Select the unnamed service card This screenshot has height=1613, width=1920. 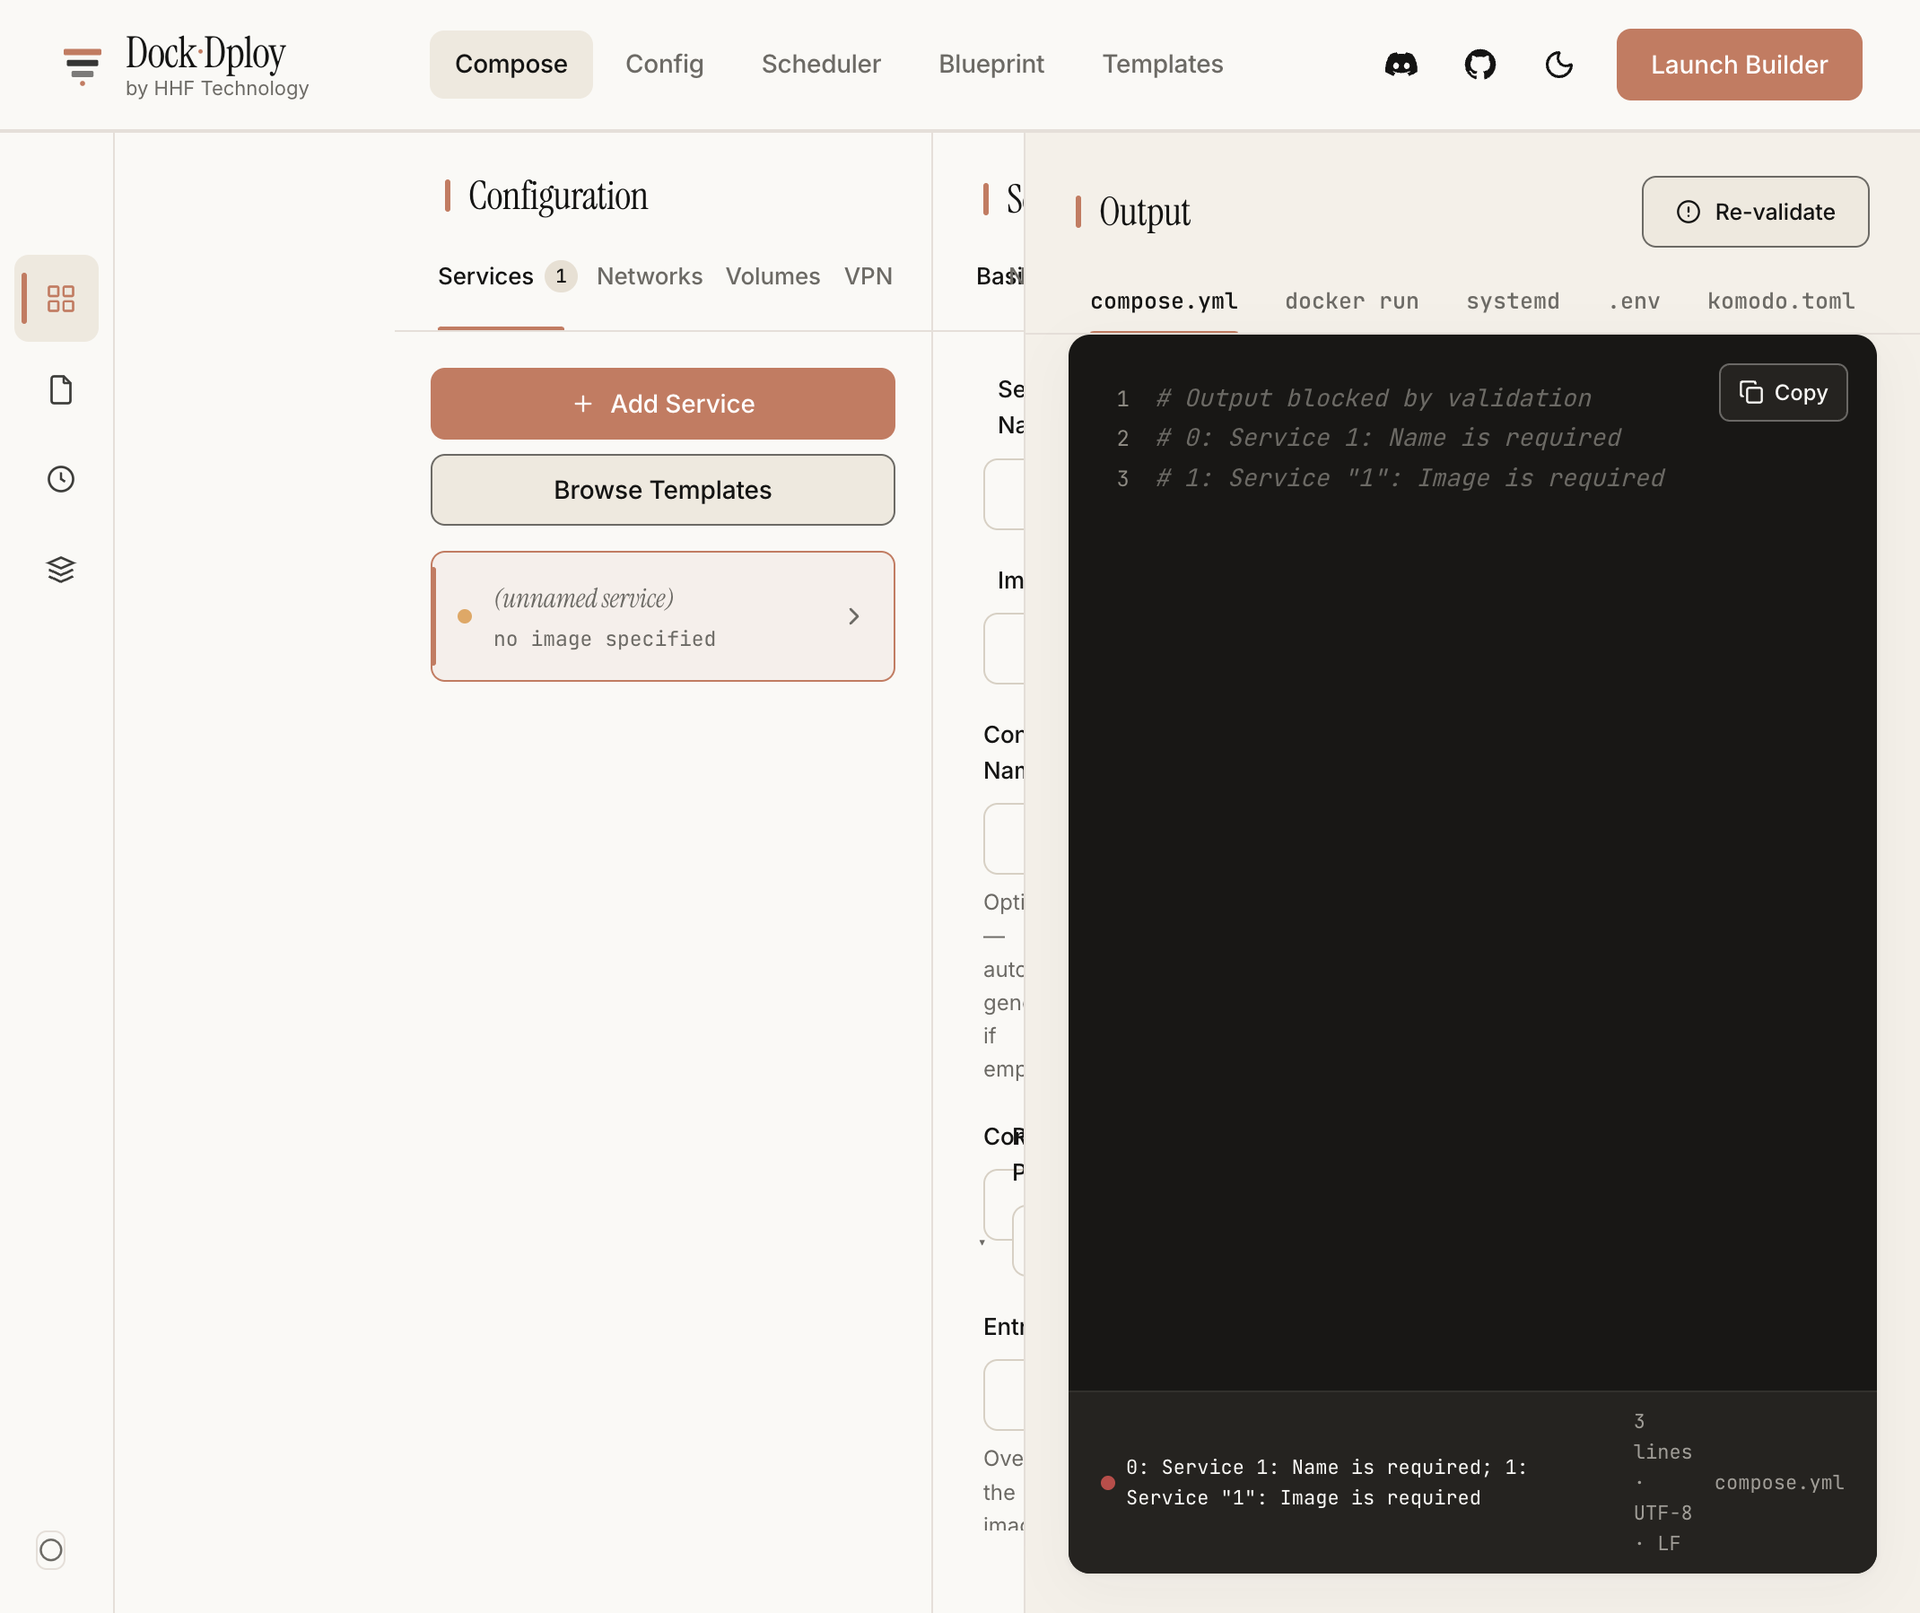click(x=663, y=616)
